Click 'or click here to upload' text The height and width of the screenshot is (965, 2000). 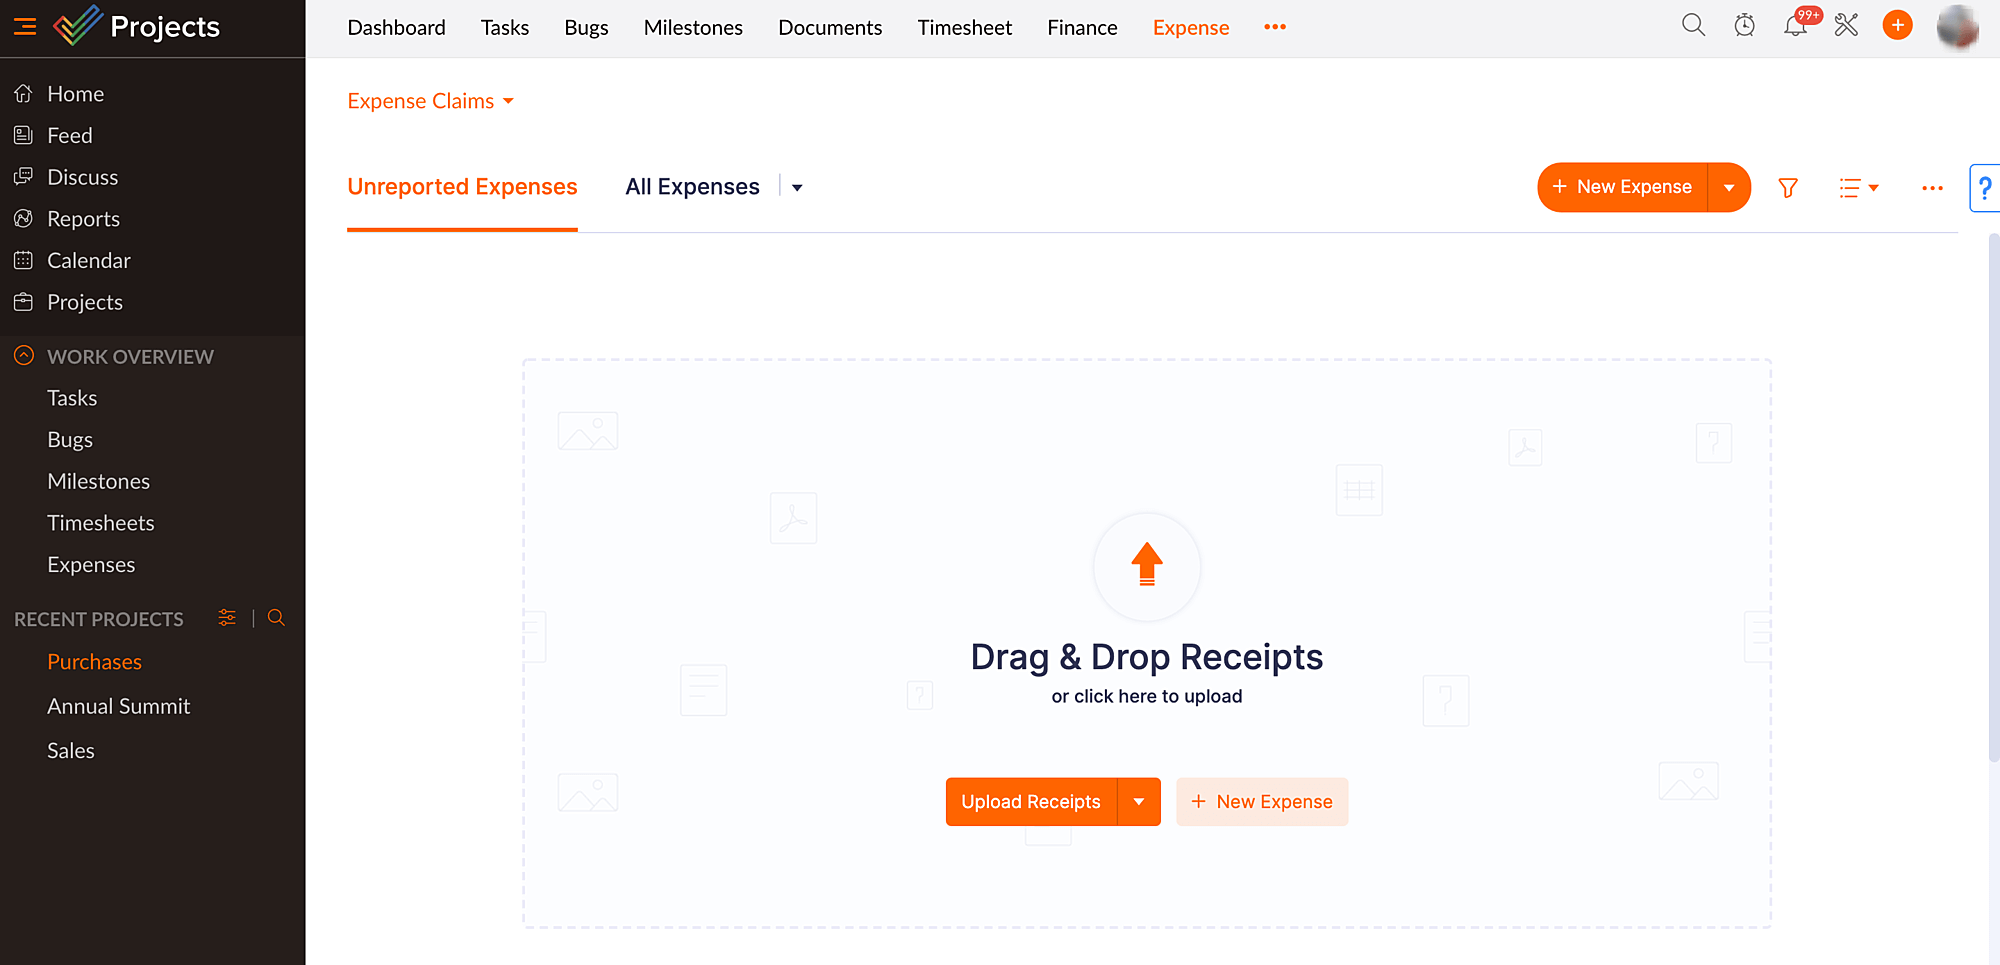click(1147, 696)
